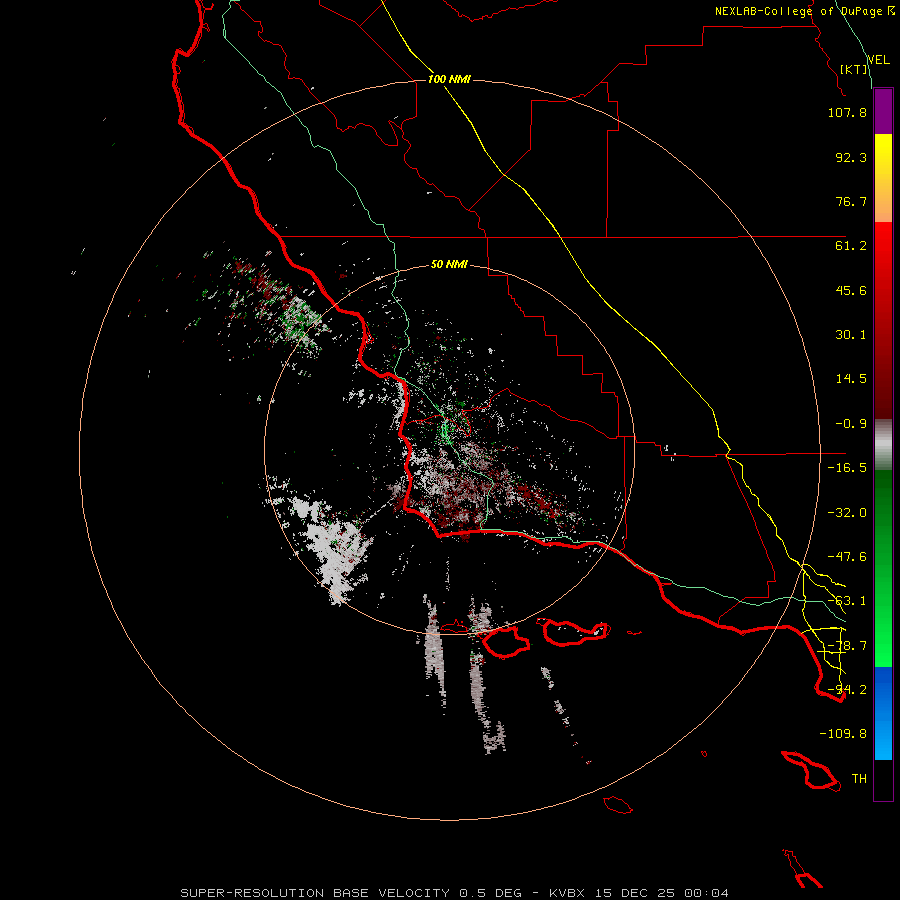
Task: Click the 30.1 velocity scale value
Action: click(x=851, y=335)
